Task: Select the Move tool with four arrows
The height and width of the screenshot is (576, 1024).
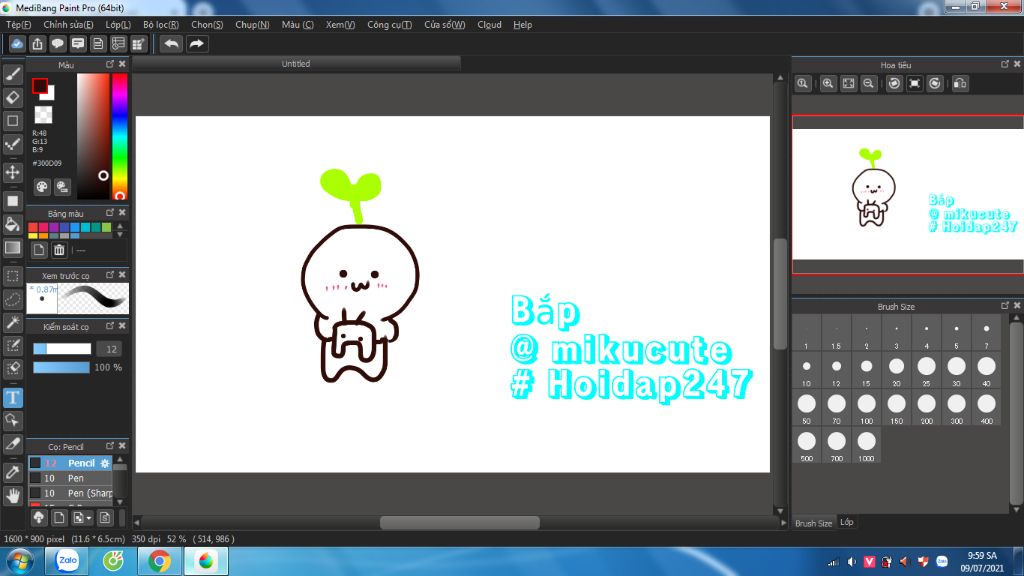Action: (x=12, y=172)
